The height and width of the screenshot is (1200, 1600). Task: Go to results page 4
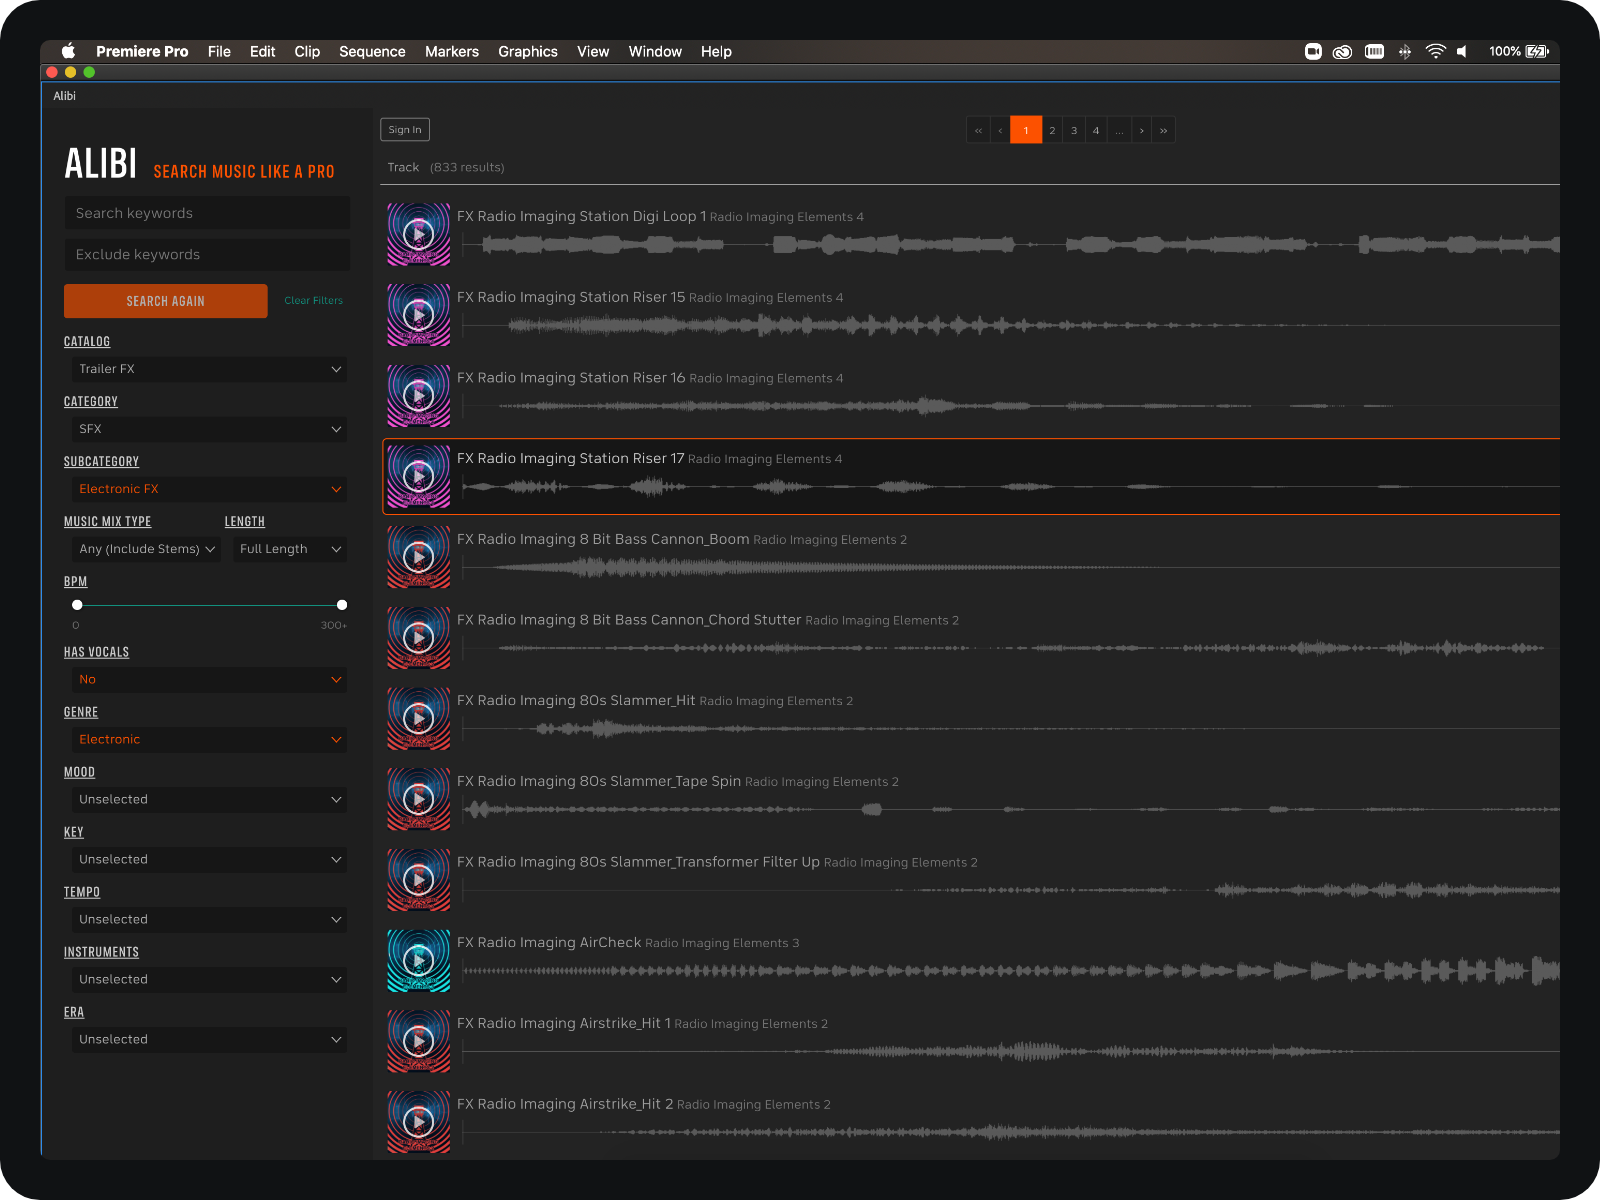(1096, 130)
